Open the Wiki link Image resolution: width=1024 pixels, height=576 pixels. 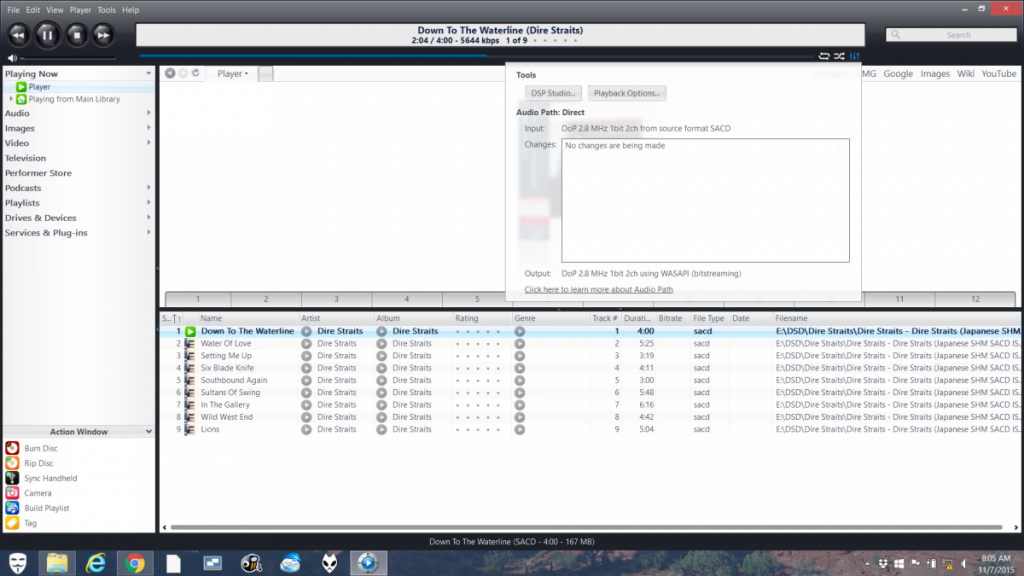coord(965,74)
